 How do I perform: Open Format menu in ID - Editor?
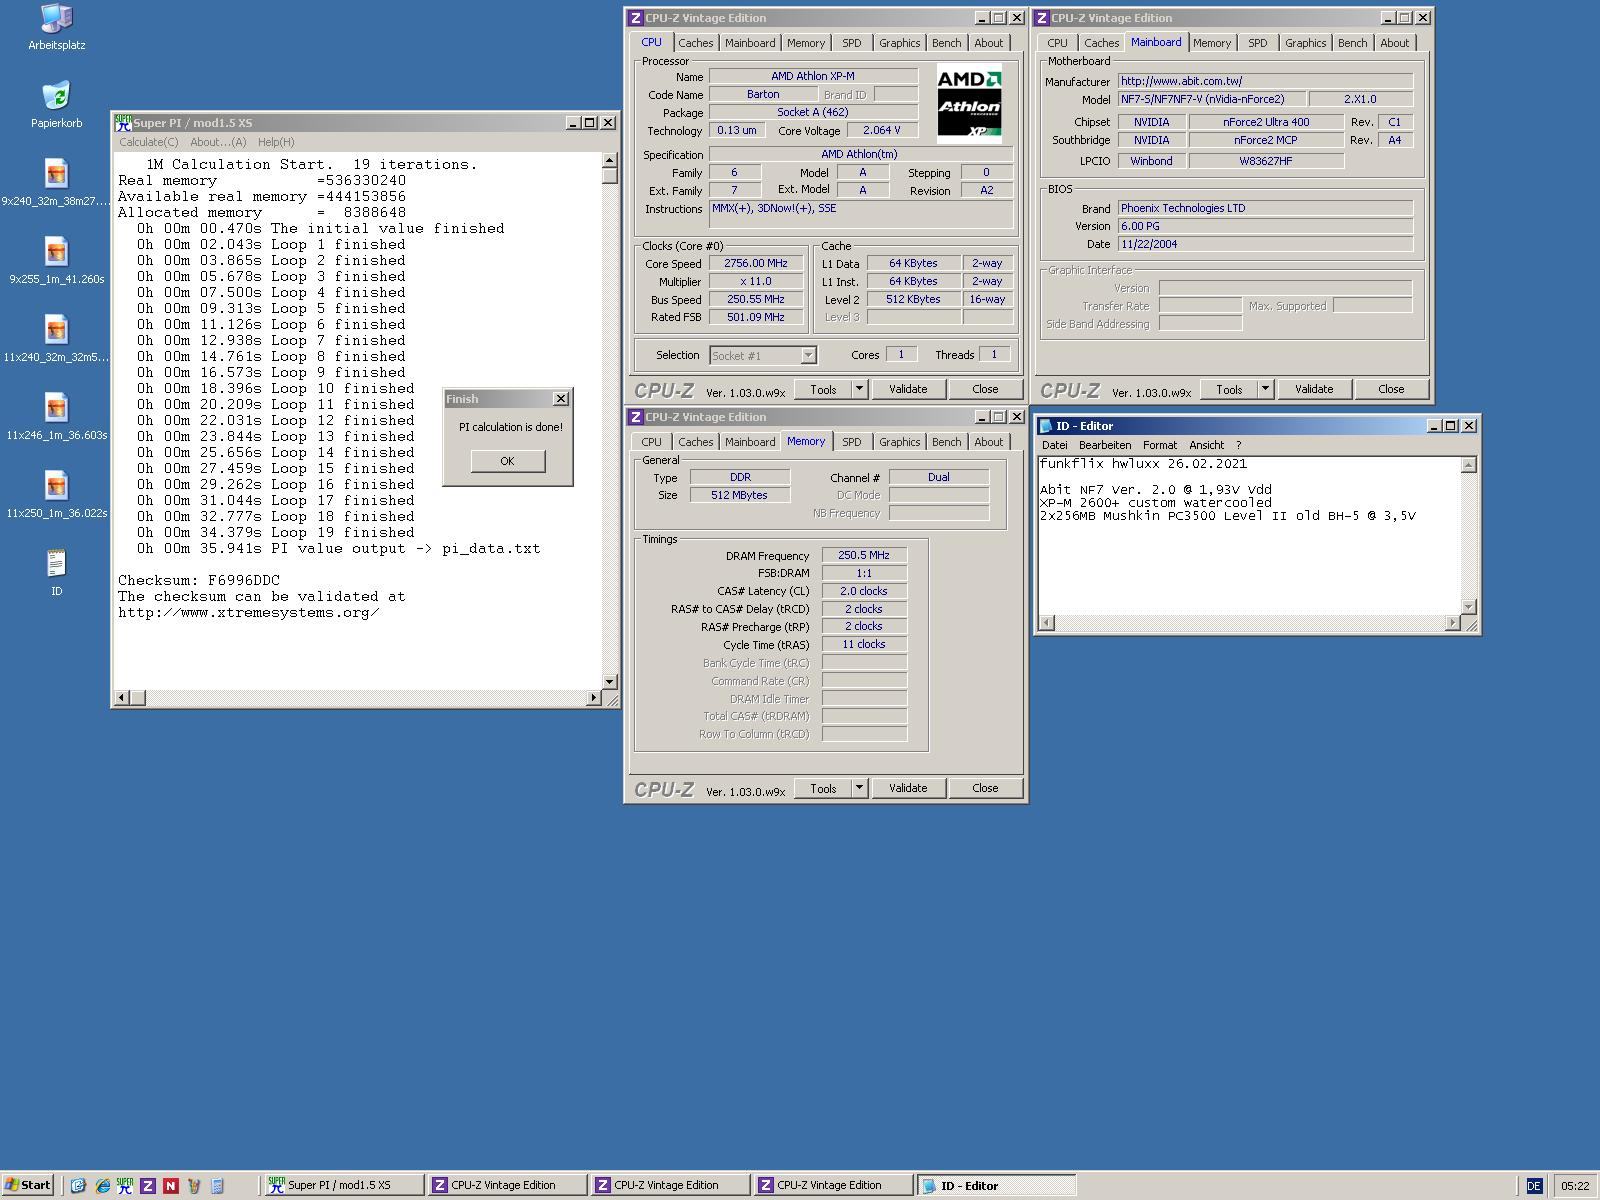[1160, 445]
